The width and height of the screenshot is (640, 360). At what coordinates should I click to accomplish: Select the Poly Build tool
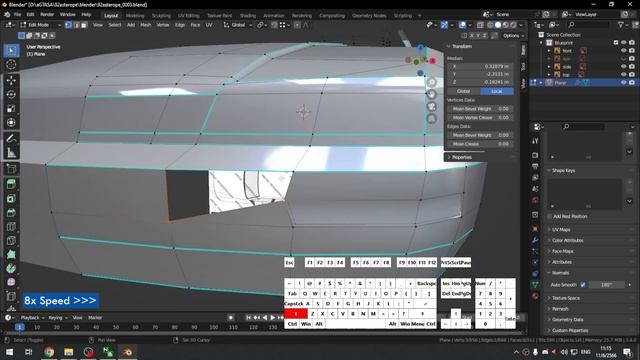11,254
